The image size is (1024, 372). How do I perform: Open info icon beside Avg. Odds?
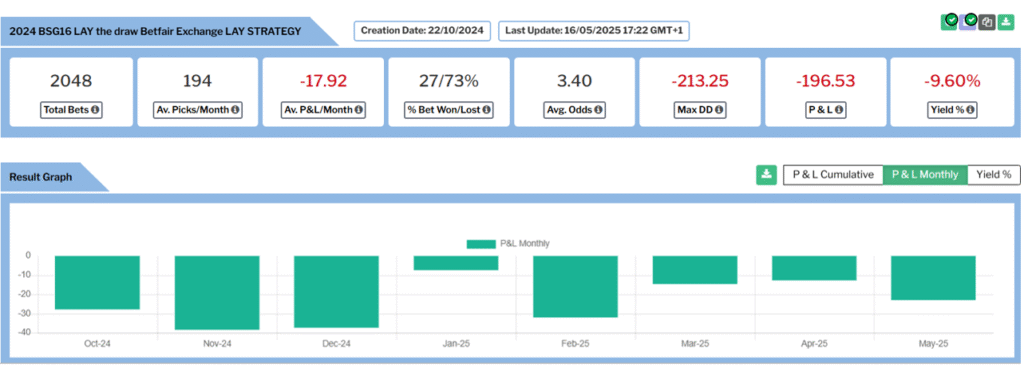click(x=598, y=110)
